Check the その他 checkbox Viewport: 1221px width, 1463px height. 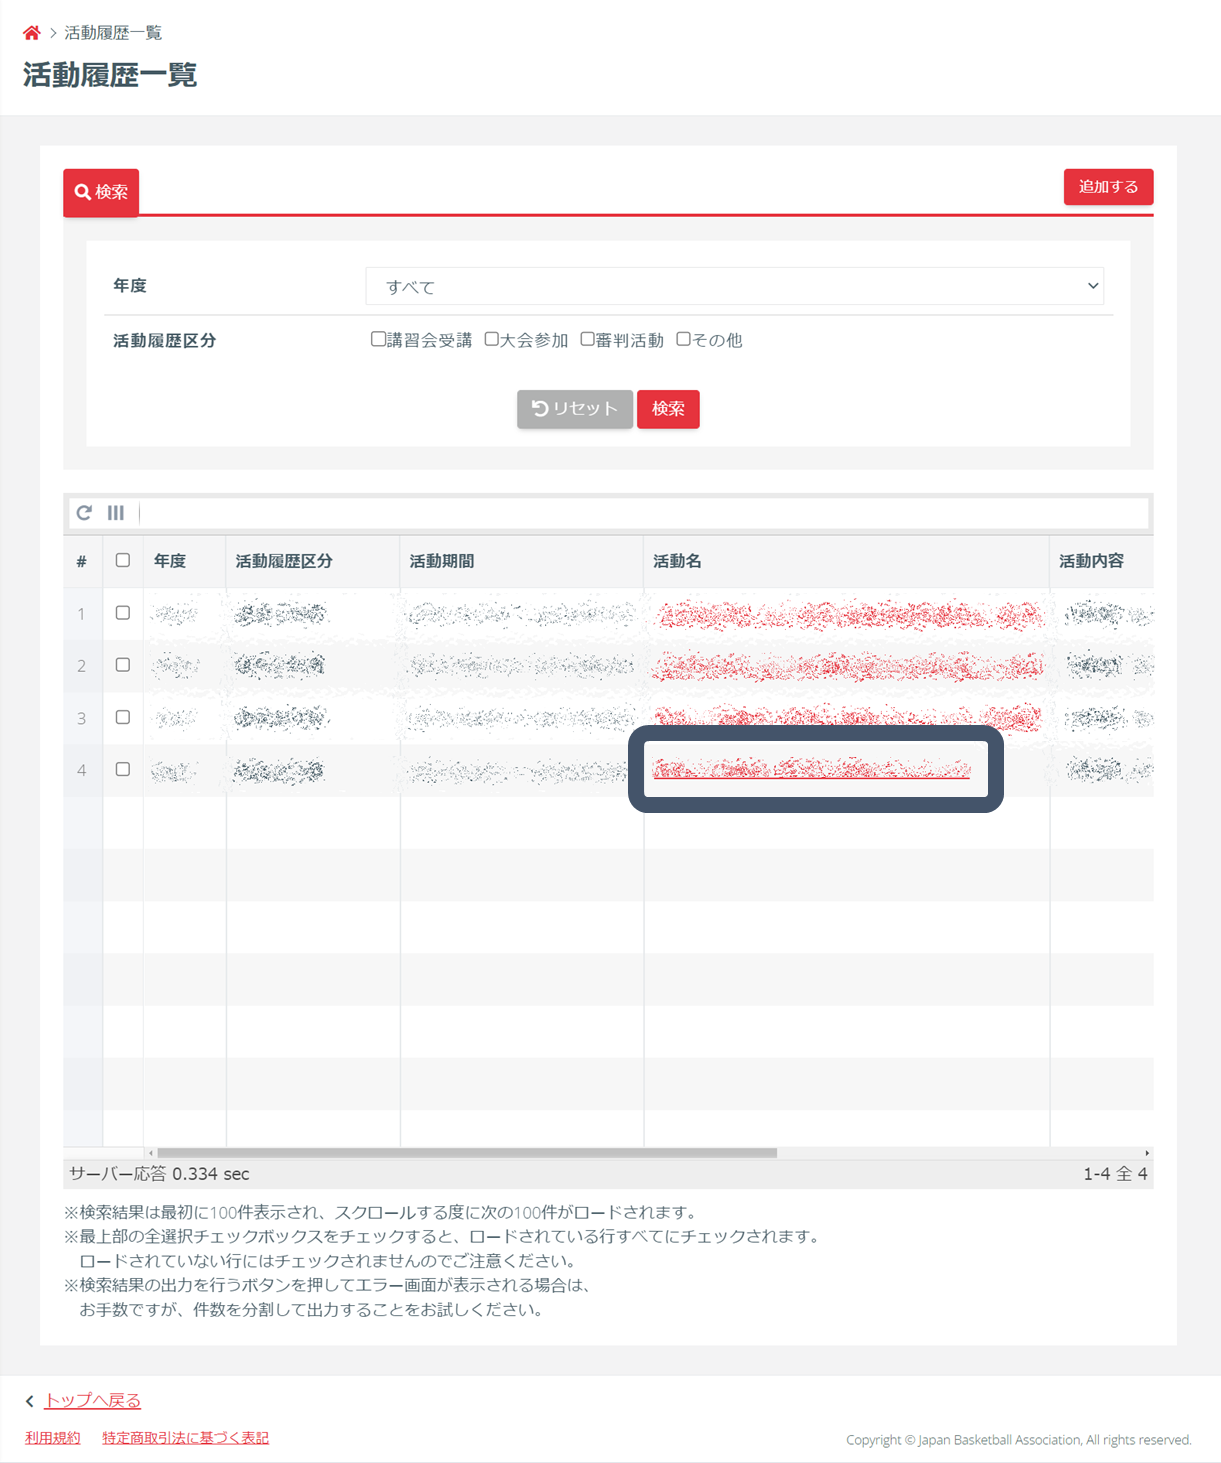point(683,339)
